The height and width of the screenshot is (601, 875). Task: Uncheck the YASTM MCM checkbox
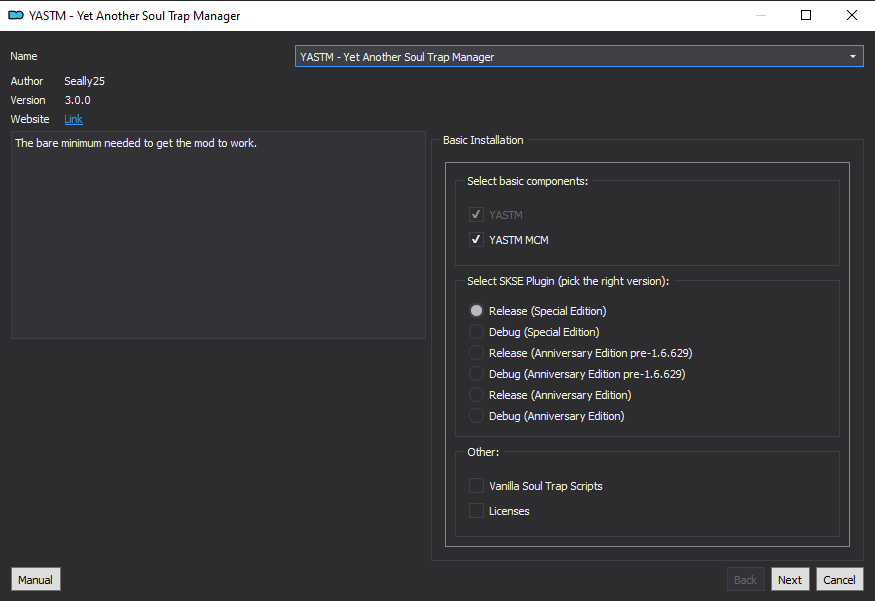point(476,239)
